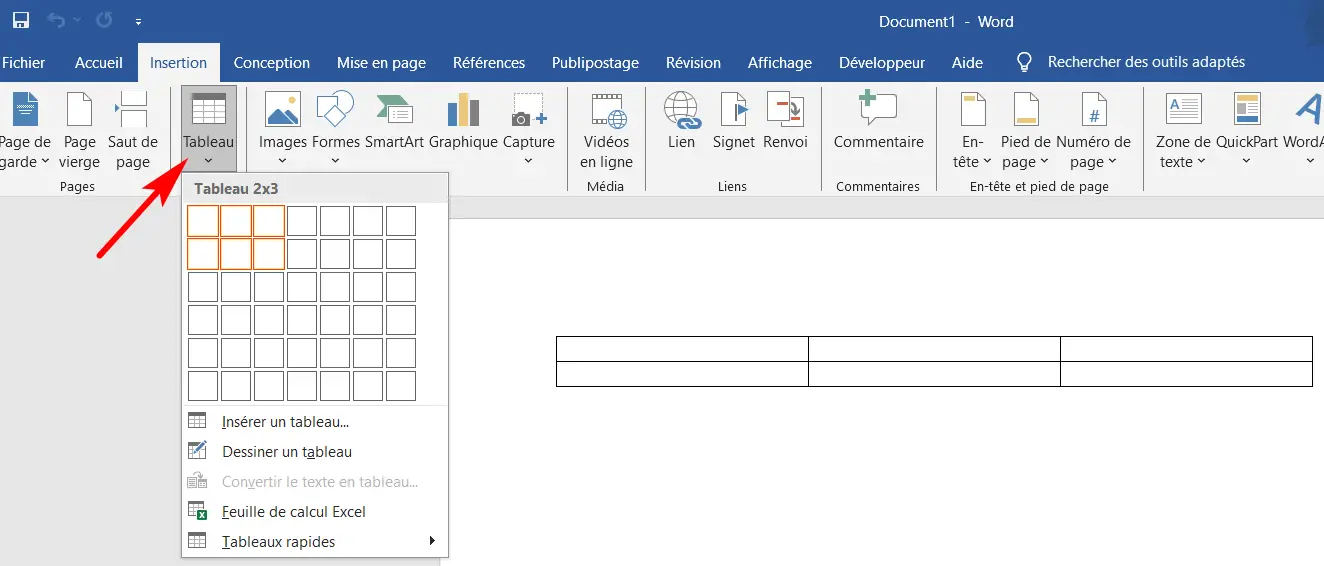The height and width of the screenshot is (566, 1324).
Task: Click the first grid cell in the table picker
Action: pos(203,221)
